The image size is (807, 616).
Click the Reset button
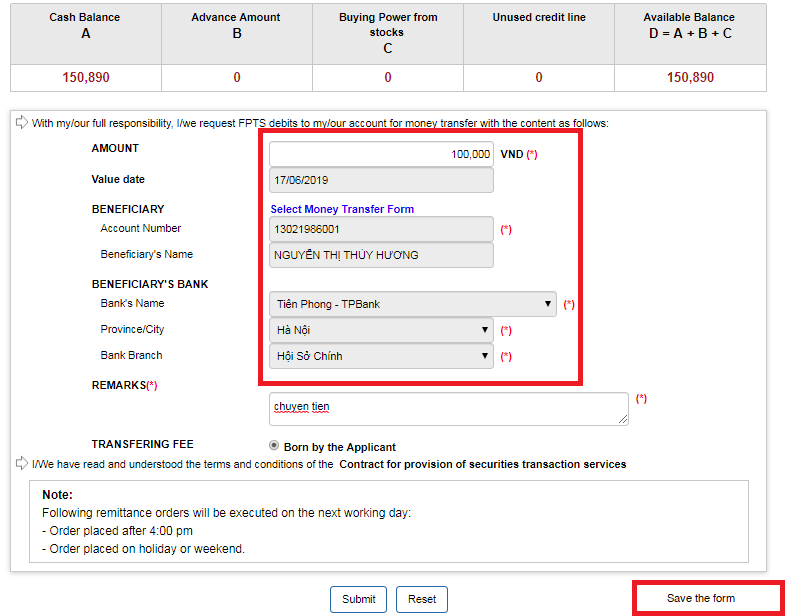click(422, 599)
